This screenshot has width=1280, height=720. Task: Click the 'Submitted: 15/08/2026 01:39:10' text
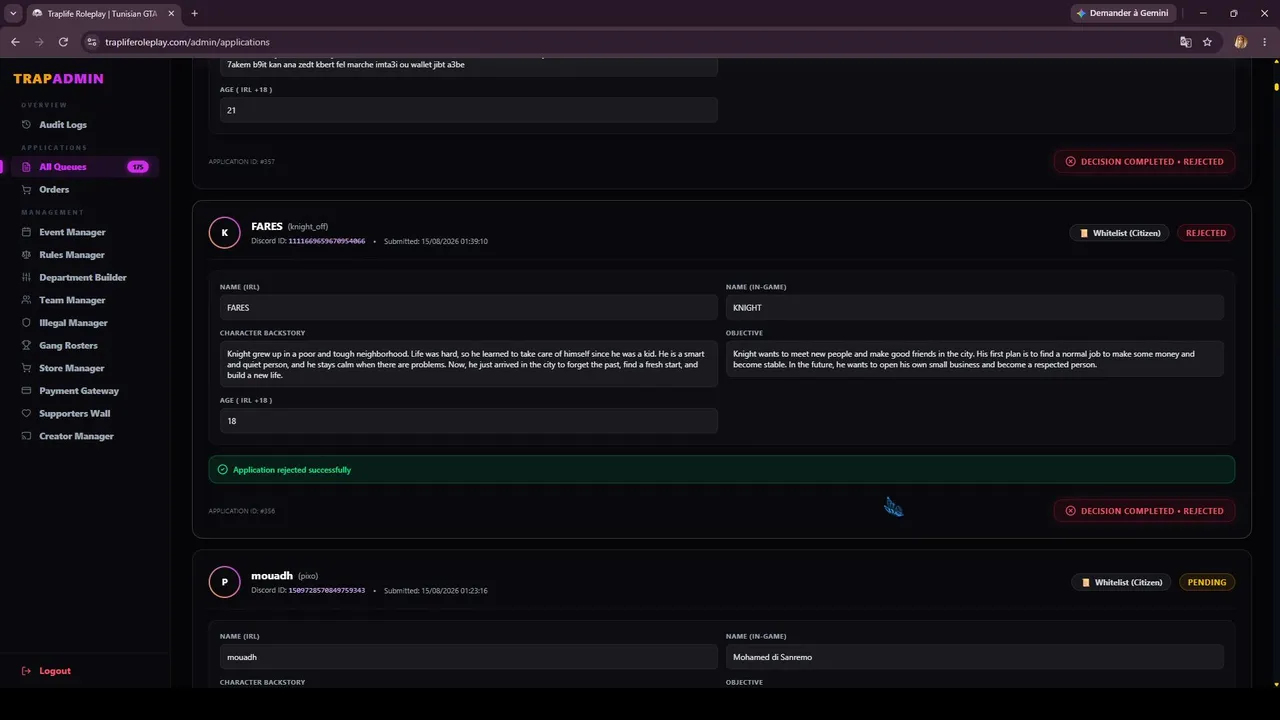click(435, 241)
